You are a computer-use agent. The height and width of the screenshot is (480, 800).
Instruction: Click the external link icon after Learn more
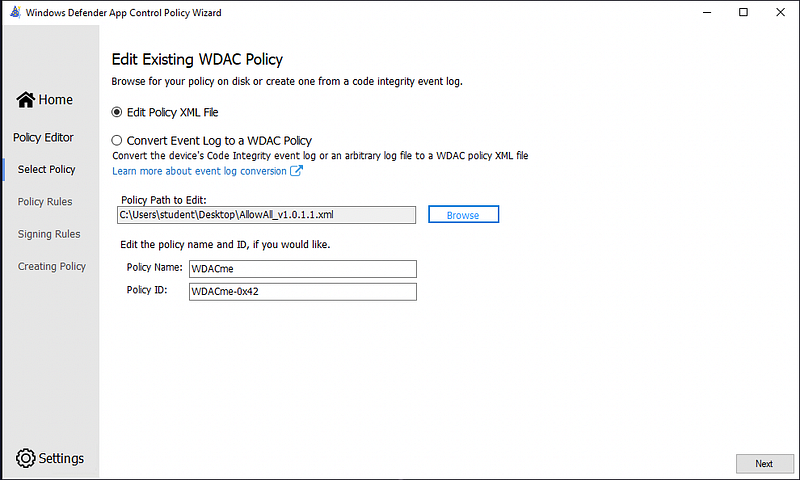click(296, 171)
